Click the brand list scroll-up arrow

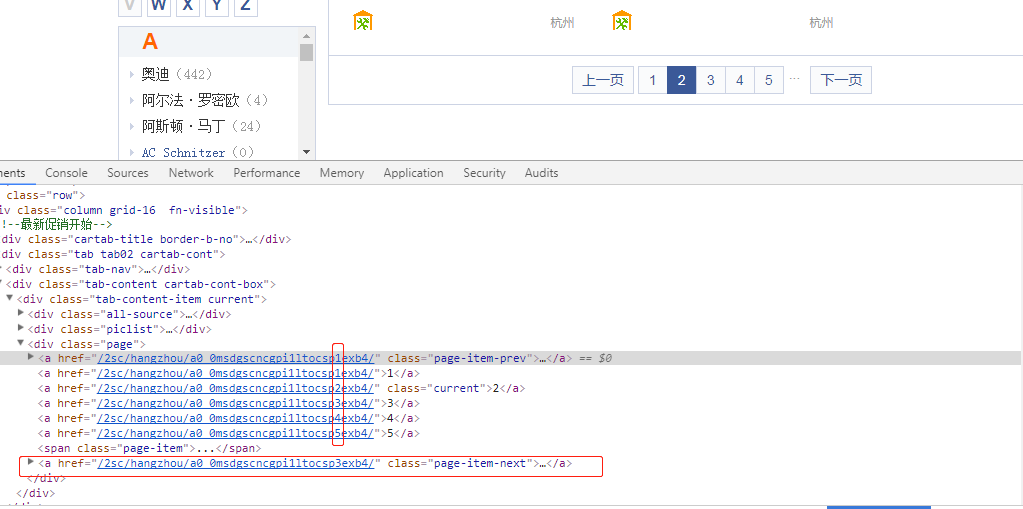coord(306,35)
